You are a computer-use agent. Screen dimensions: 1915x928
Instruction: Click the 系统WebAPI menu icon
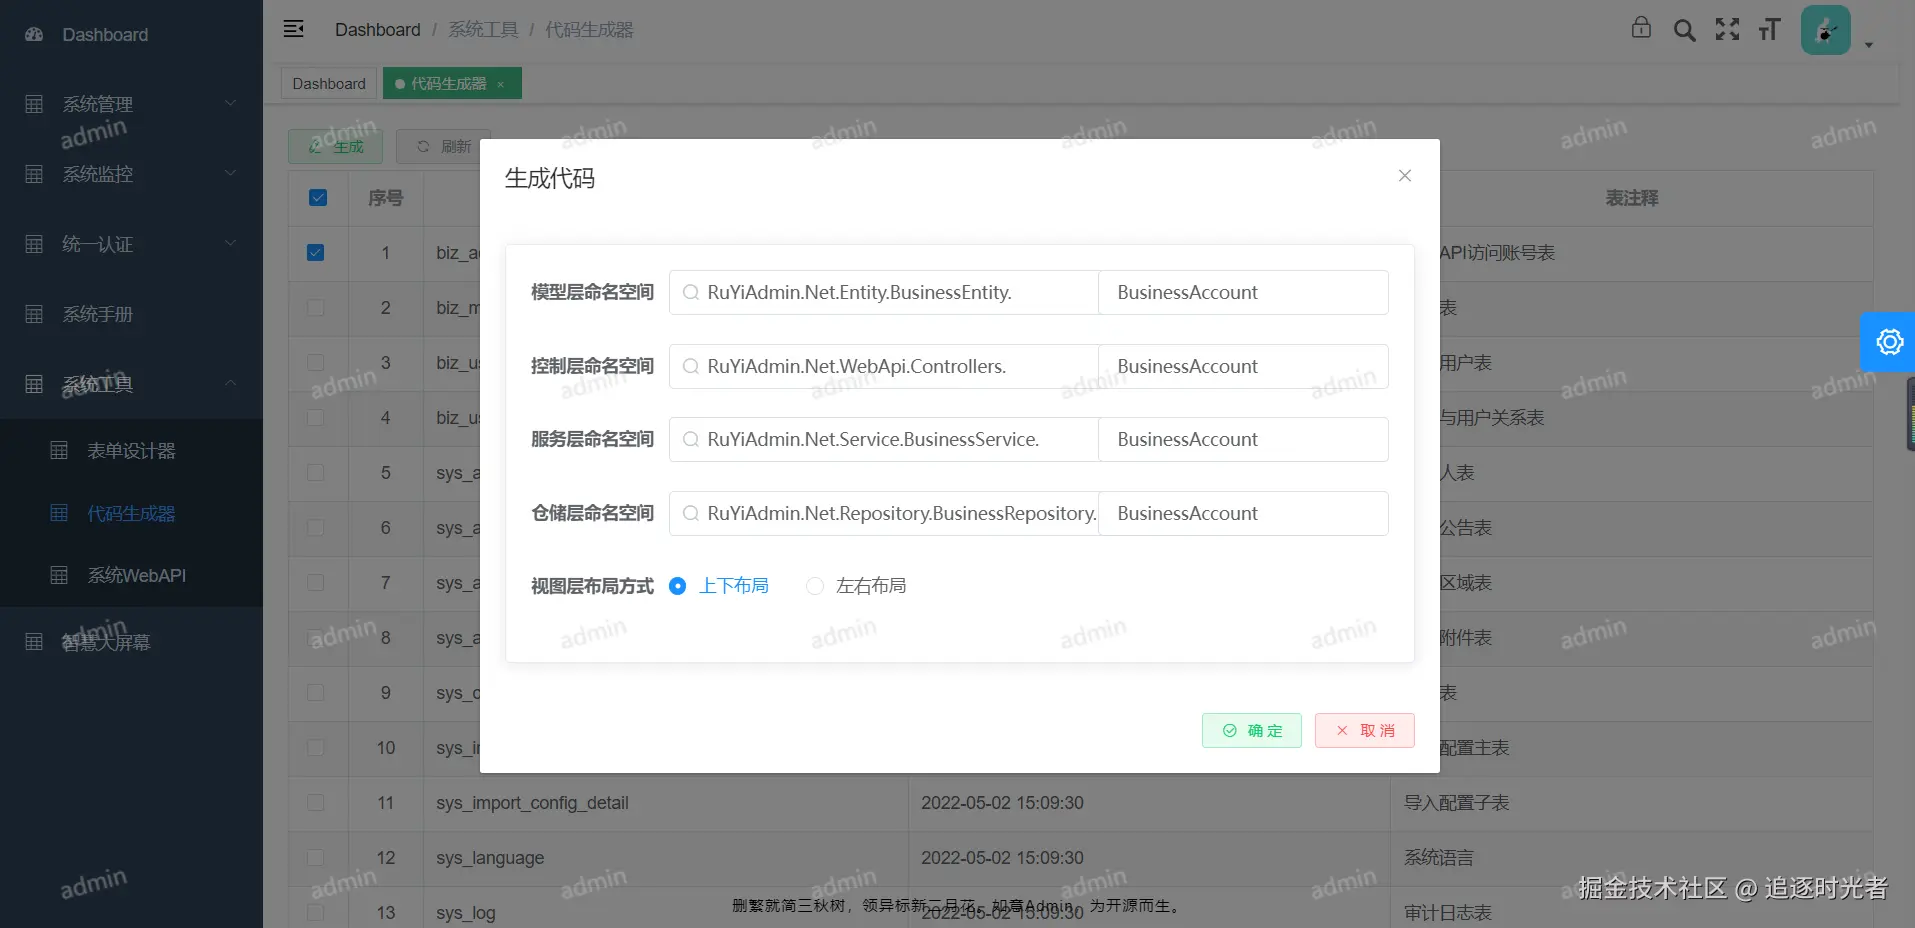pyautogui.click(x=59, y=575)
